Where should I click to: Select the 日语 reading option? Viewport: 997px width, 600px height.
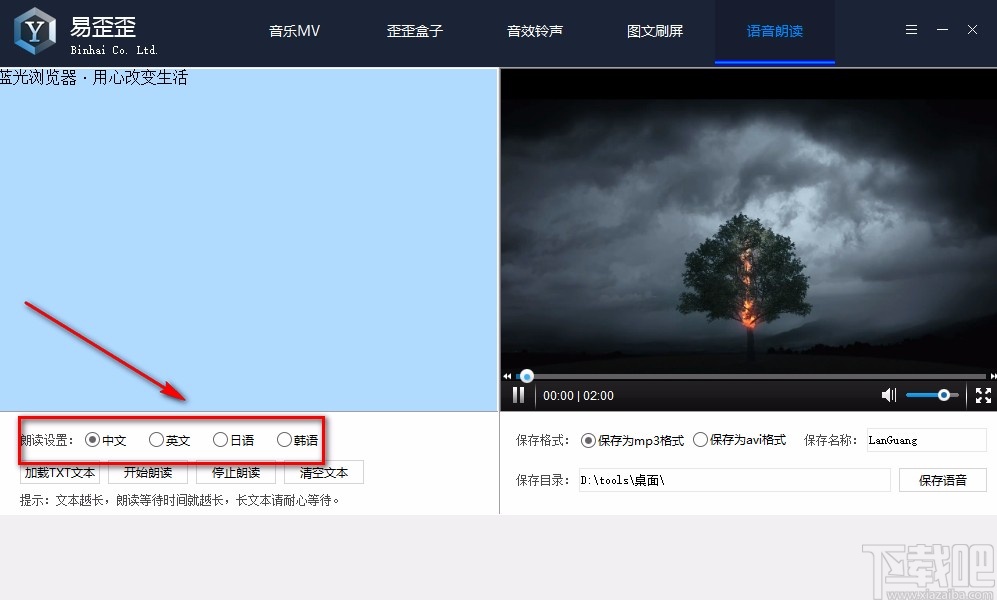coord(220,439)
